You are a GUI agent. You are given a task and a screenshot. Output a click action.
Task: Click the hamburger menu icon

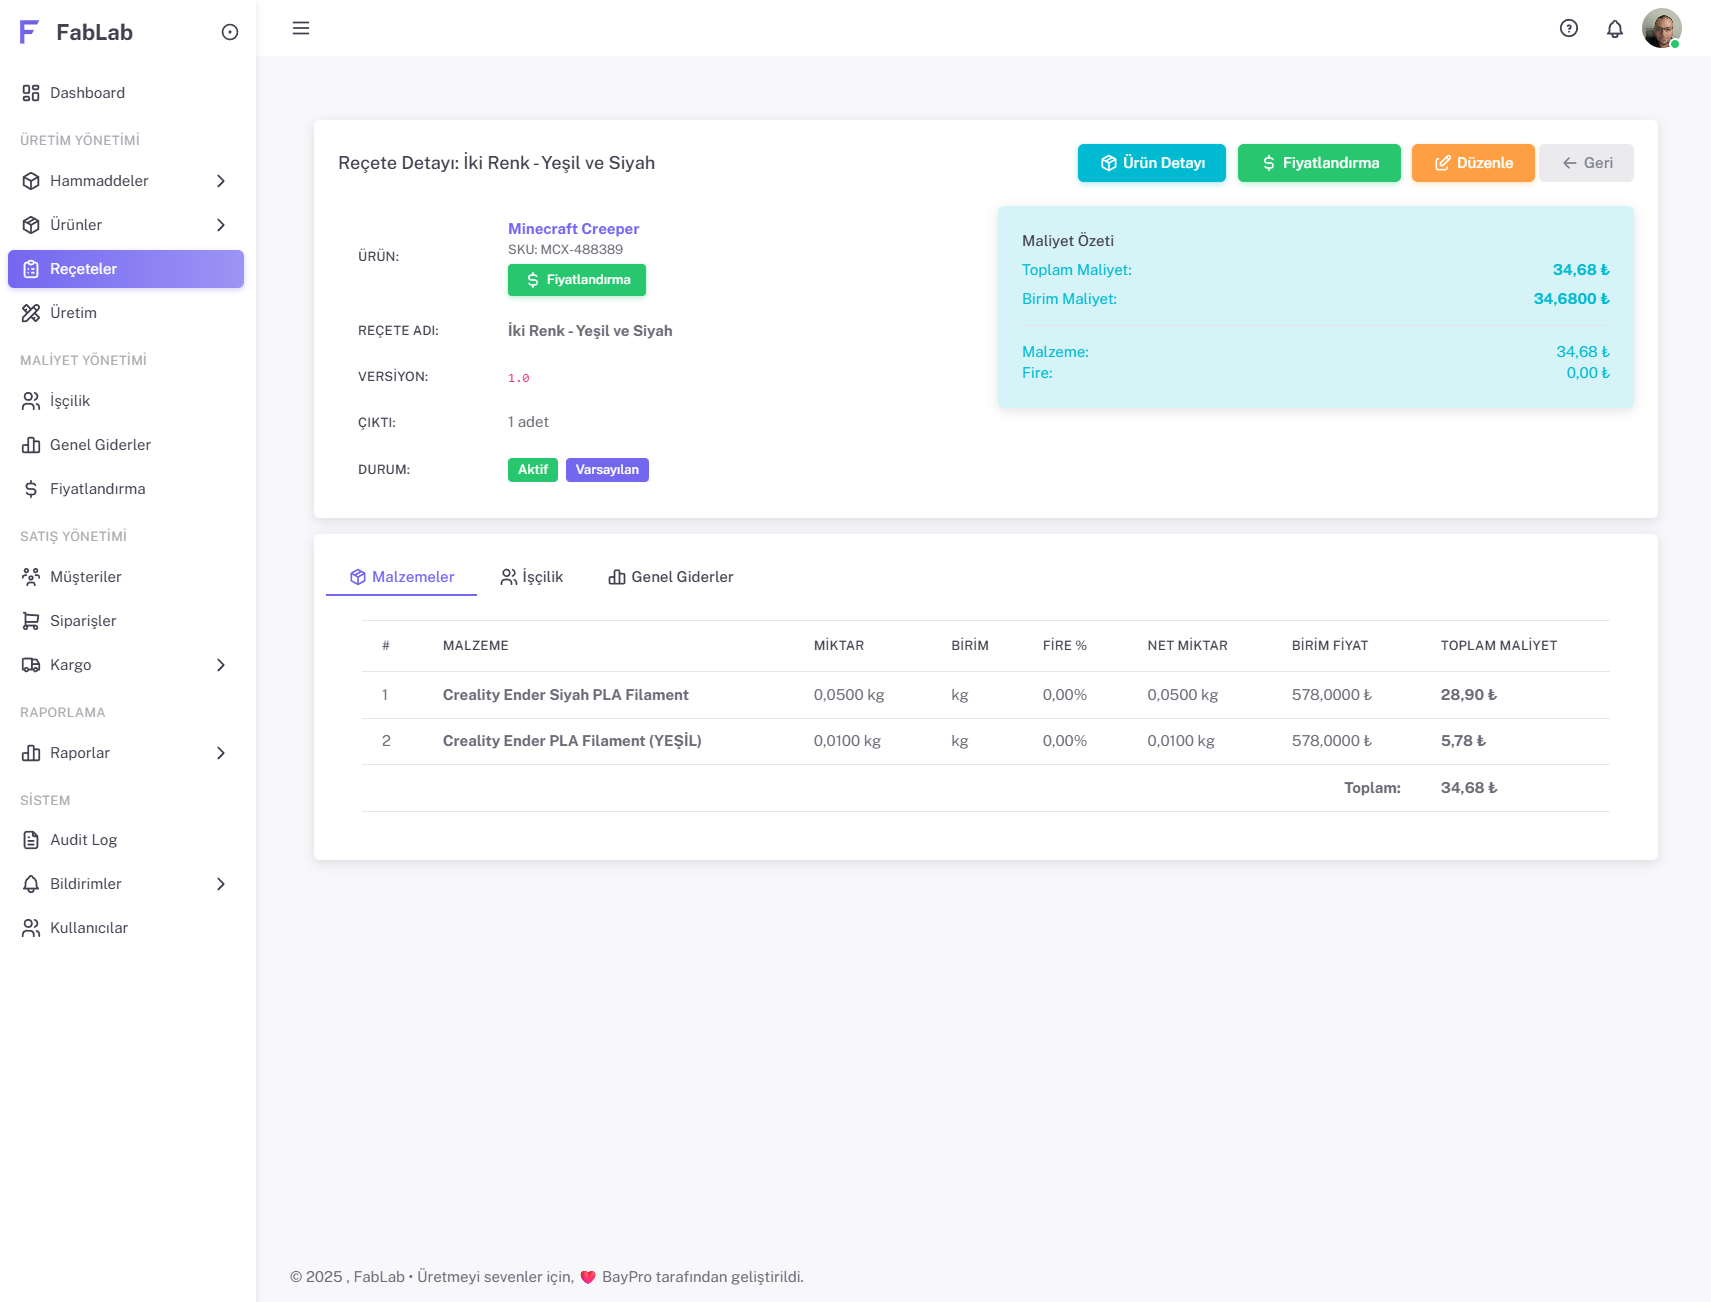tap(301, 29)
